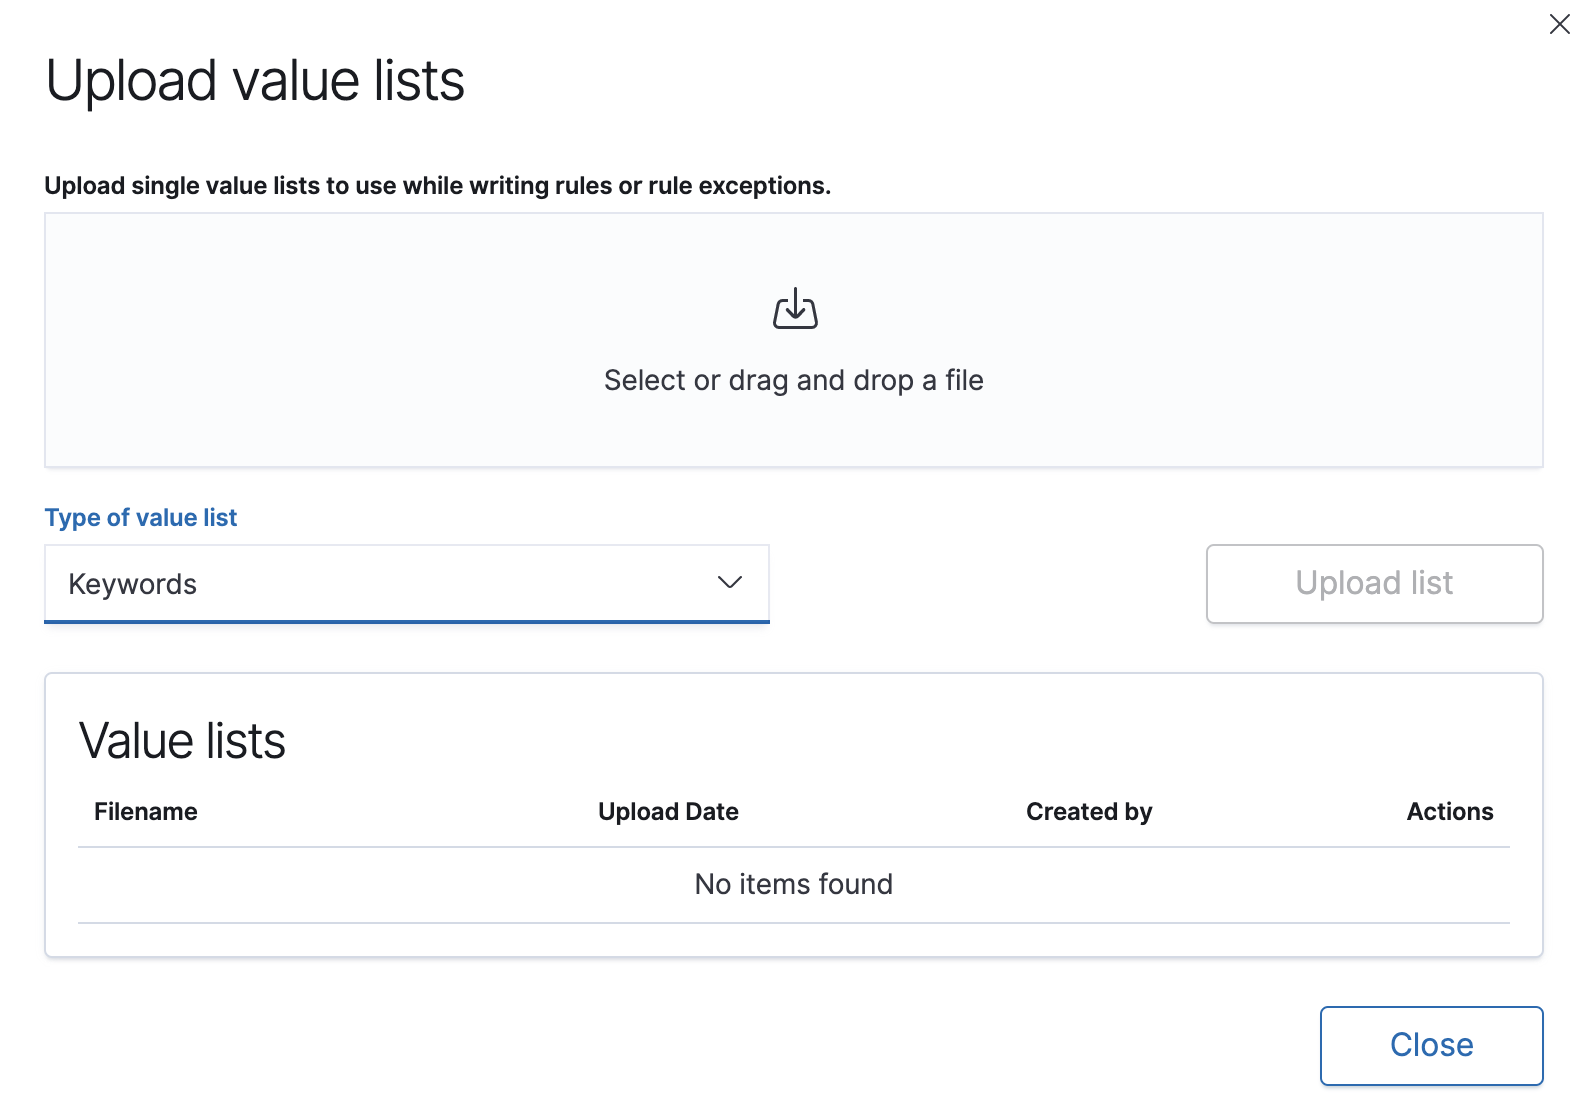Click the "Select or drag and drop a file" text
This screenshot has height=1108, width=1586.
point(793,381)
